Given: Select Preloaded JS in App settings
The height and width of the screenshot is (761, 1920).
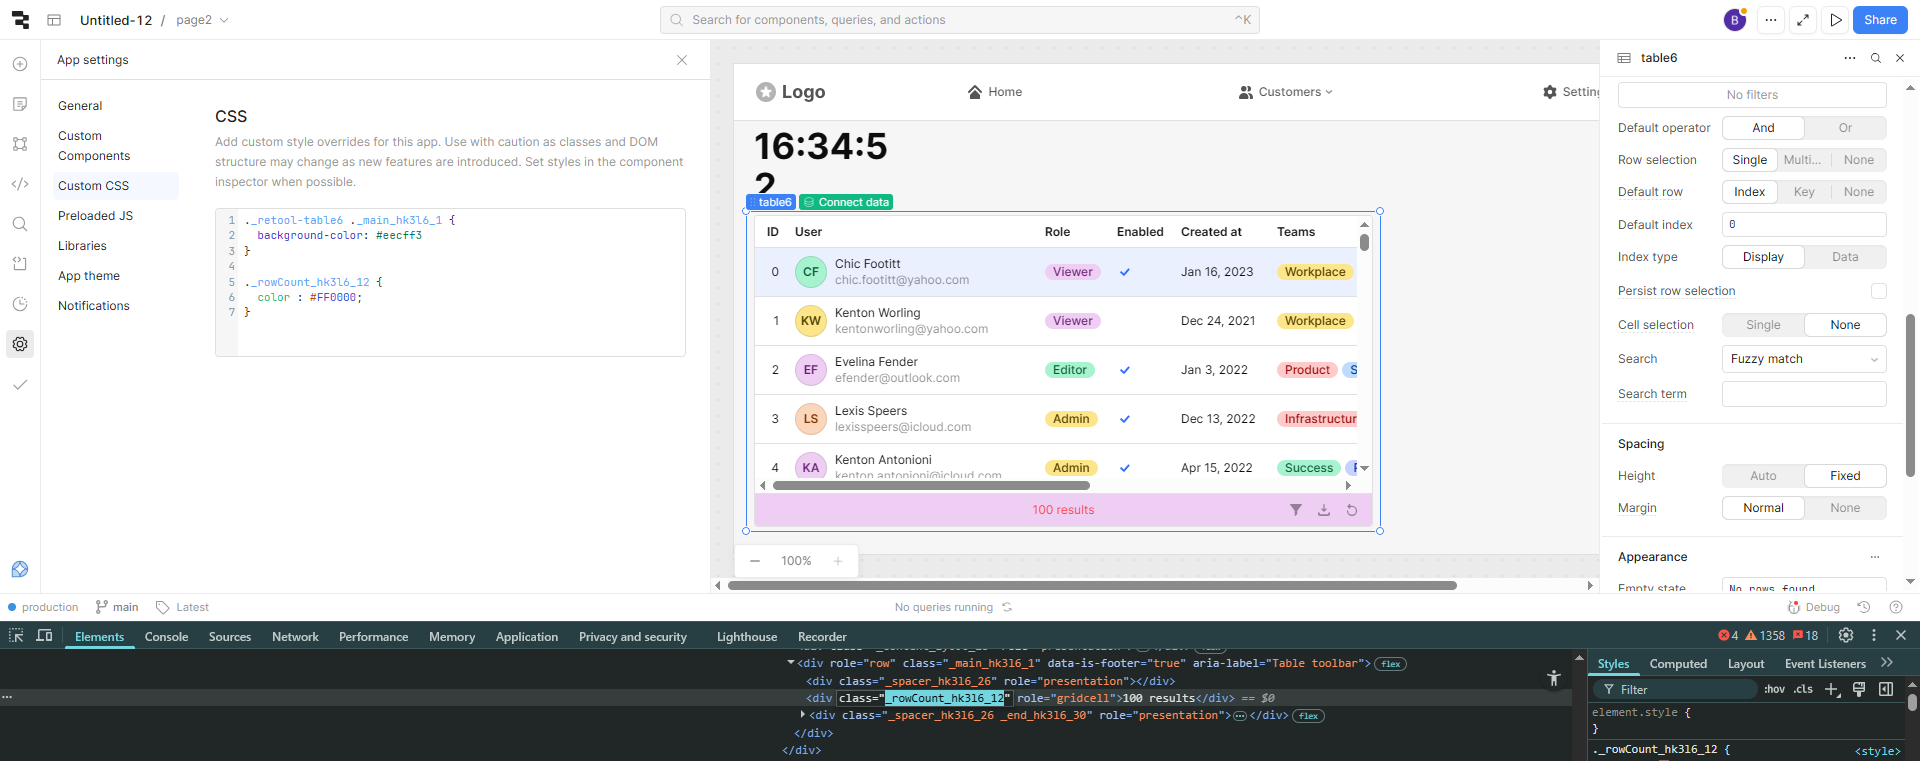Looking at the screenshot, I should point(95,216).
